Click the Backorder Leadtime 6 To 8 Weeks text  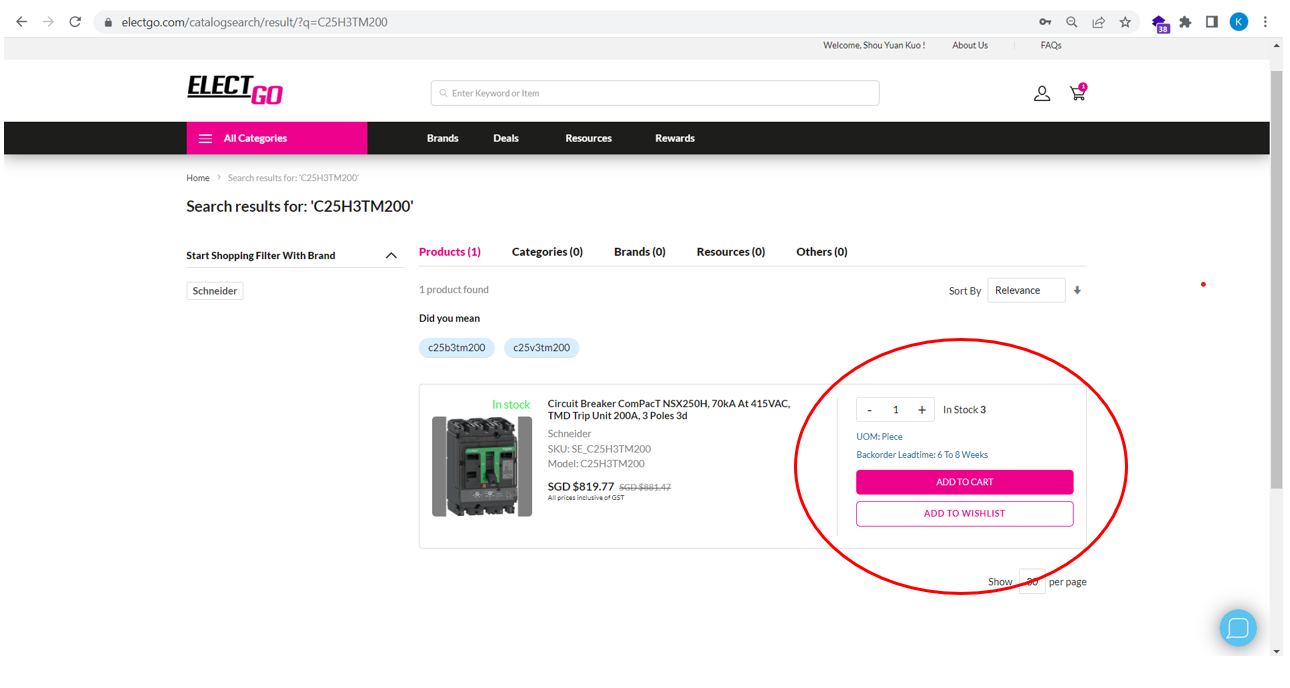pos(922,455)
